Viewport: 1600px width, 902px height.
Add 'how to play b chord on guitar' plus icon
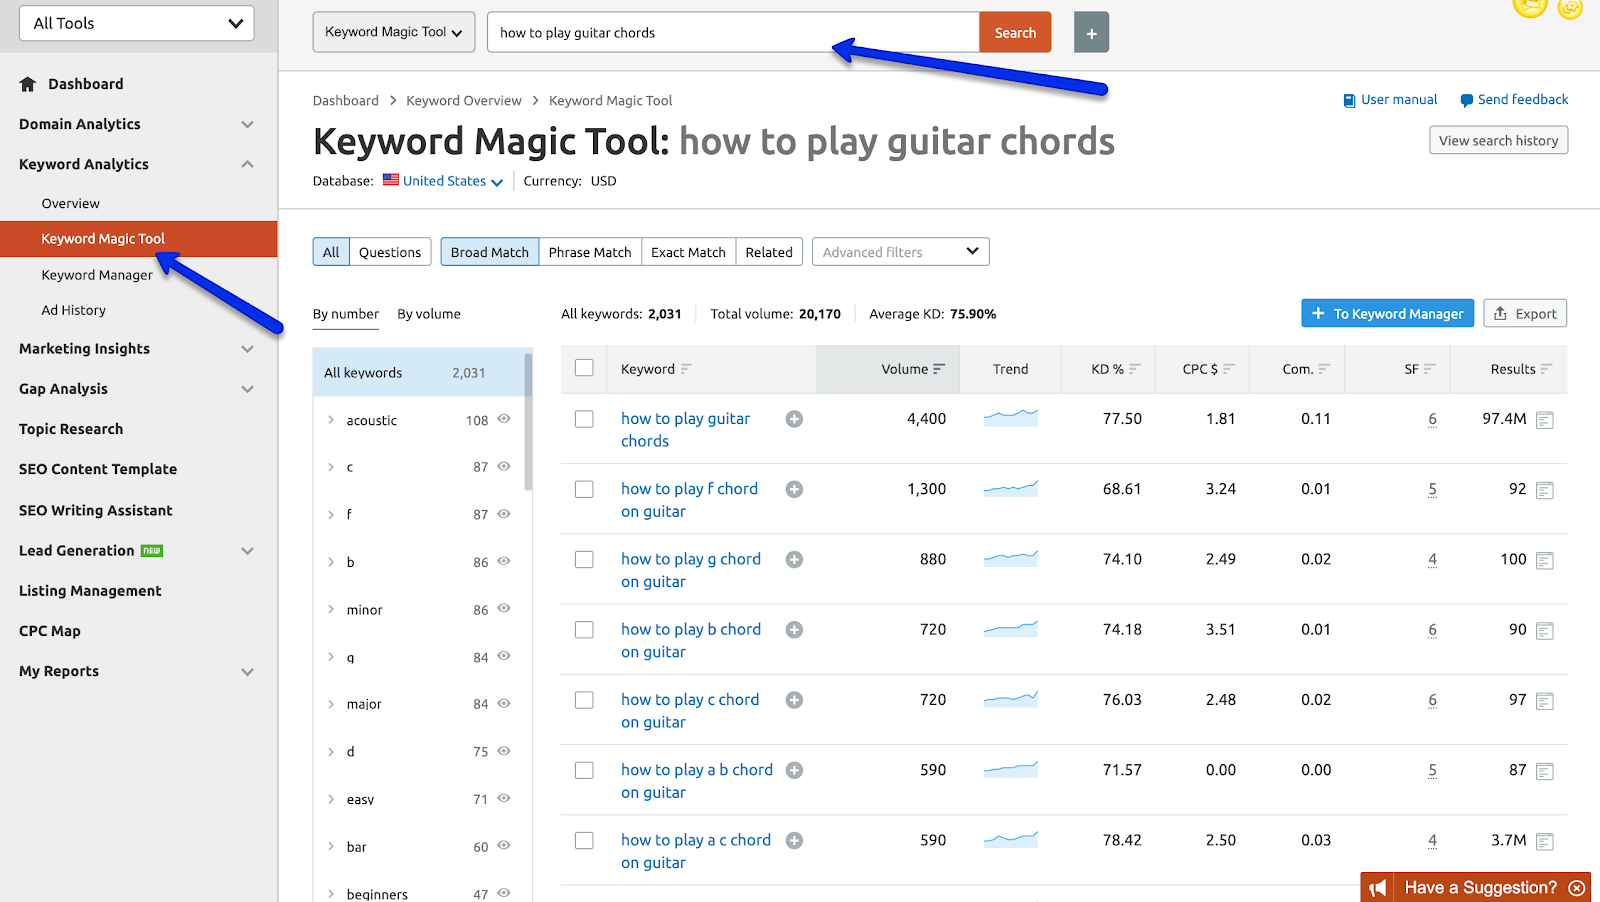click(794, 629)
